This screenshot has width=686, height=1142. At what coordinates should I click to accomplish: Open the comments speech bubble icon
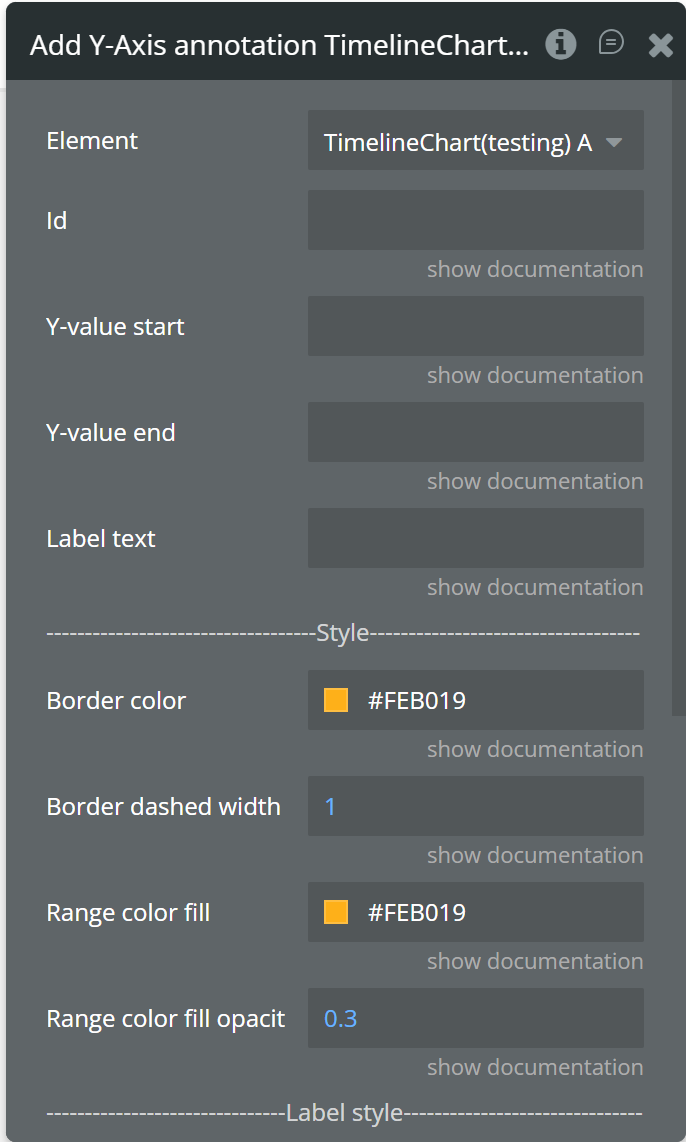click(611, 43)
